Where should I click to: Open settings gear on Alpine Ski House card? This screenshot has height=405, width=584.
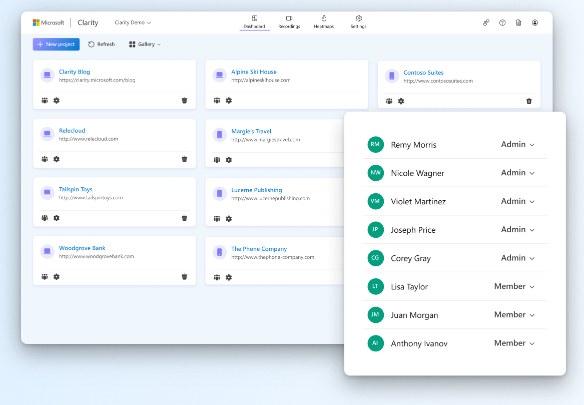pos(229,100)
